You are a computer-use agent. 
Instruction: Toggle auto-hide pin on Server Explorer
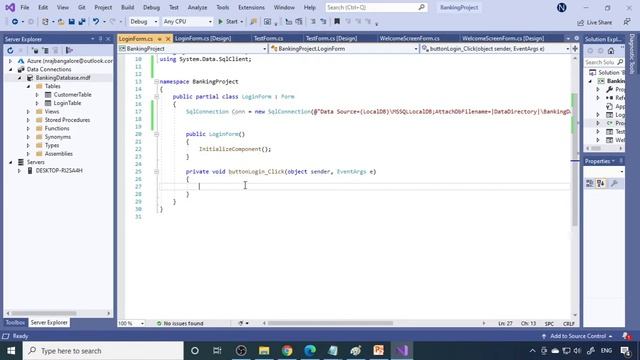[100, 39]
